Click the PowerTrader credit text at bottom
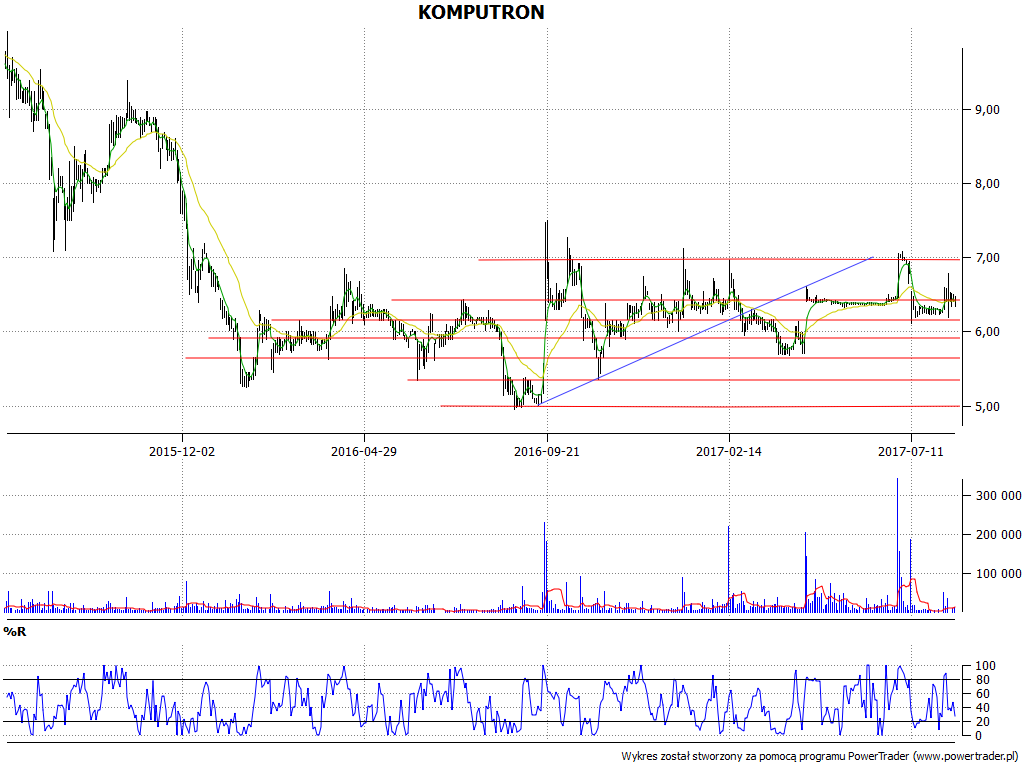Viewport: 1024px width, 768px height. click(819, 756)
